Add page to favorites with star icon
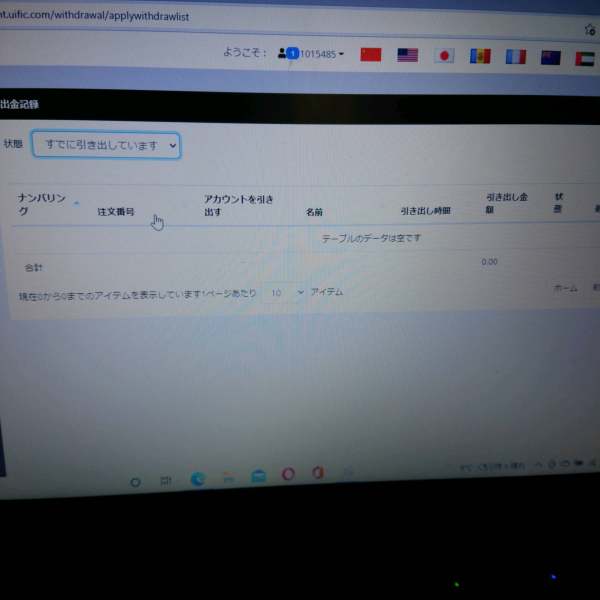The width and height of the screenshot is (600, 600). [x=590, y=29]
